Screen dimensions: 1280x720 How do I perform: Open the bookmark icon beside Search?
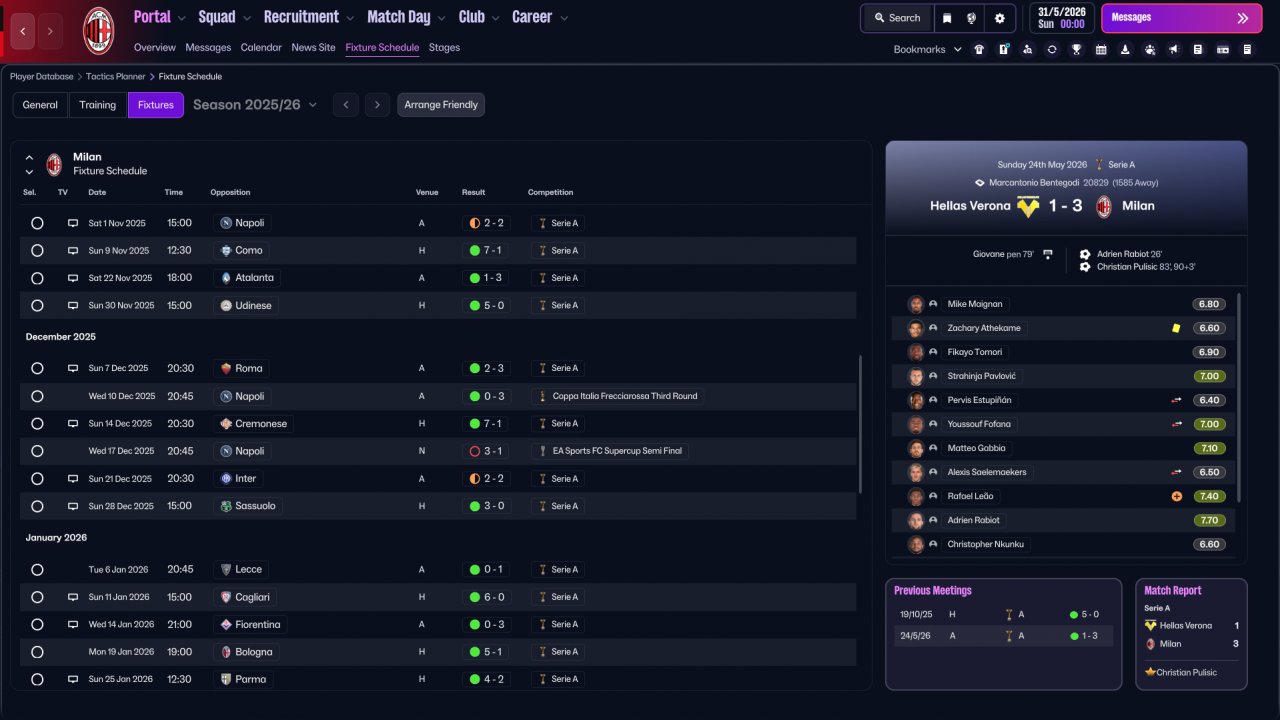[947, 18]
